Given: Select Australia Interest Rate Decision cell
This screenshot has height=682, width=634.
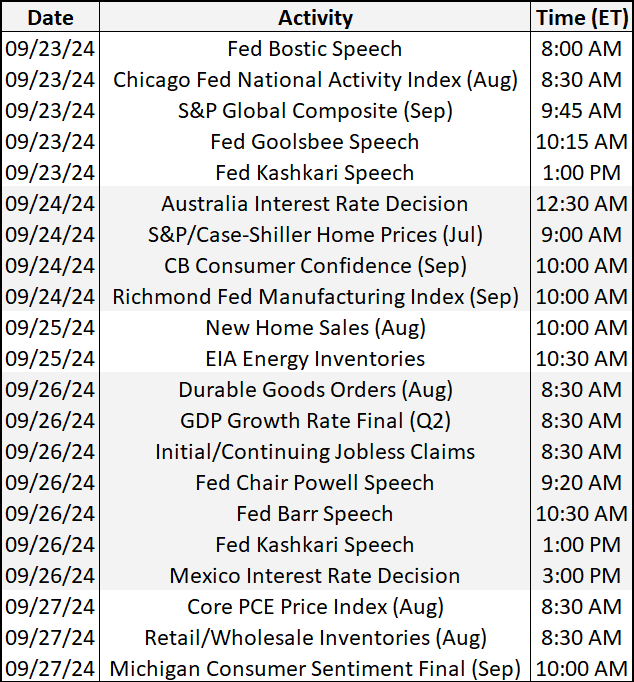Looking at the screenshot, I should click(315, 204).
